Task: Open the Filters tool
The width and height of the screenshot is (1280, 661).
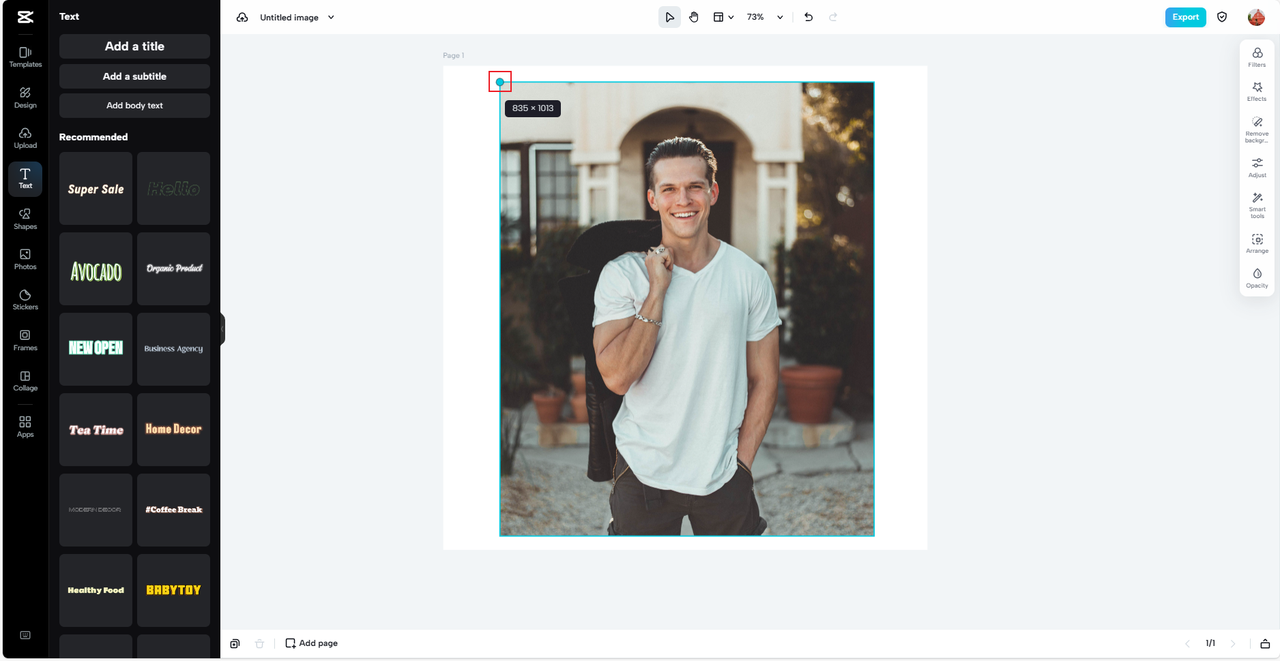Action: pos(1257,57)
